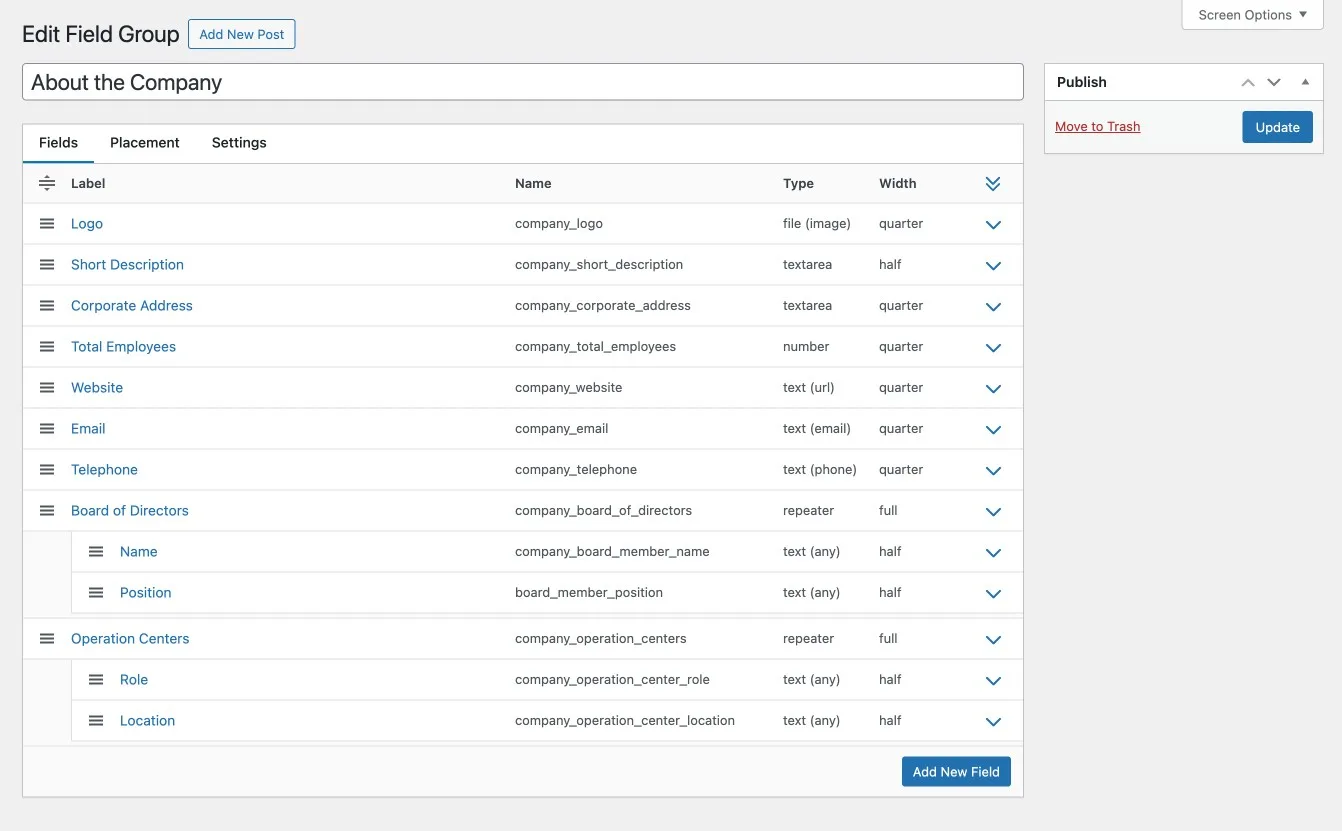Viewport: 1342px width, 831px height.
Task: Click the drag handle for the Position subfield
Action: [x=96, y=593]
